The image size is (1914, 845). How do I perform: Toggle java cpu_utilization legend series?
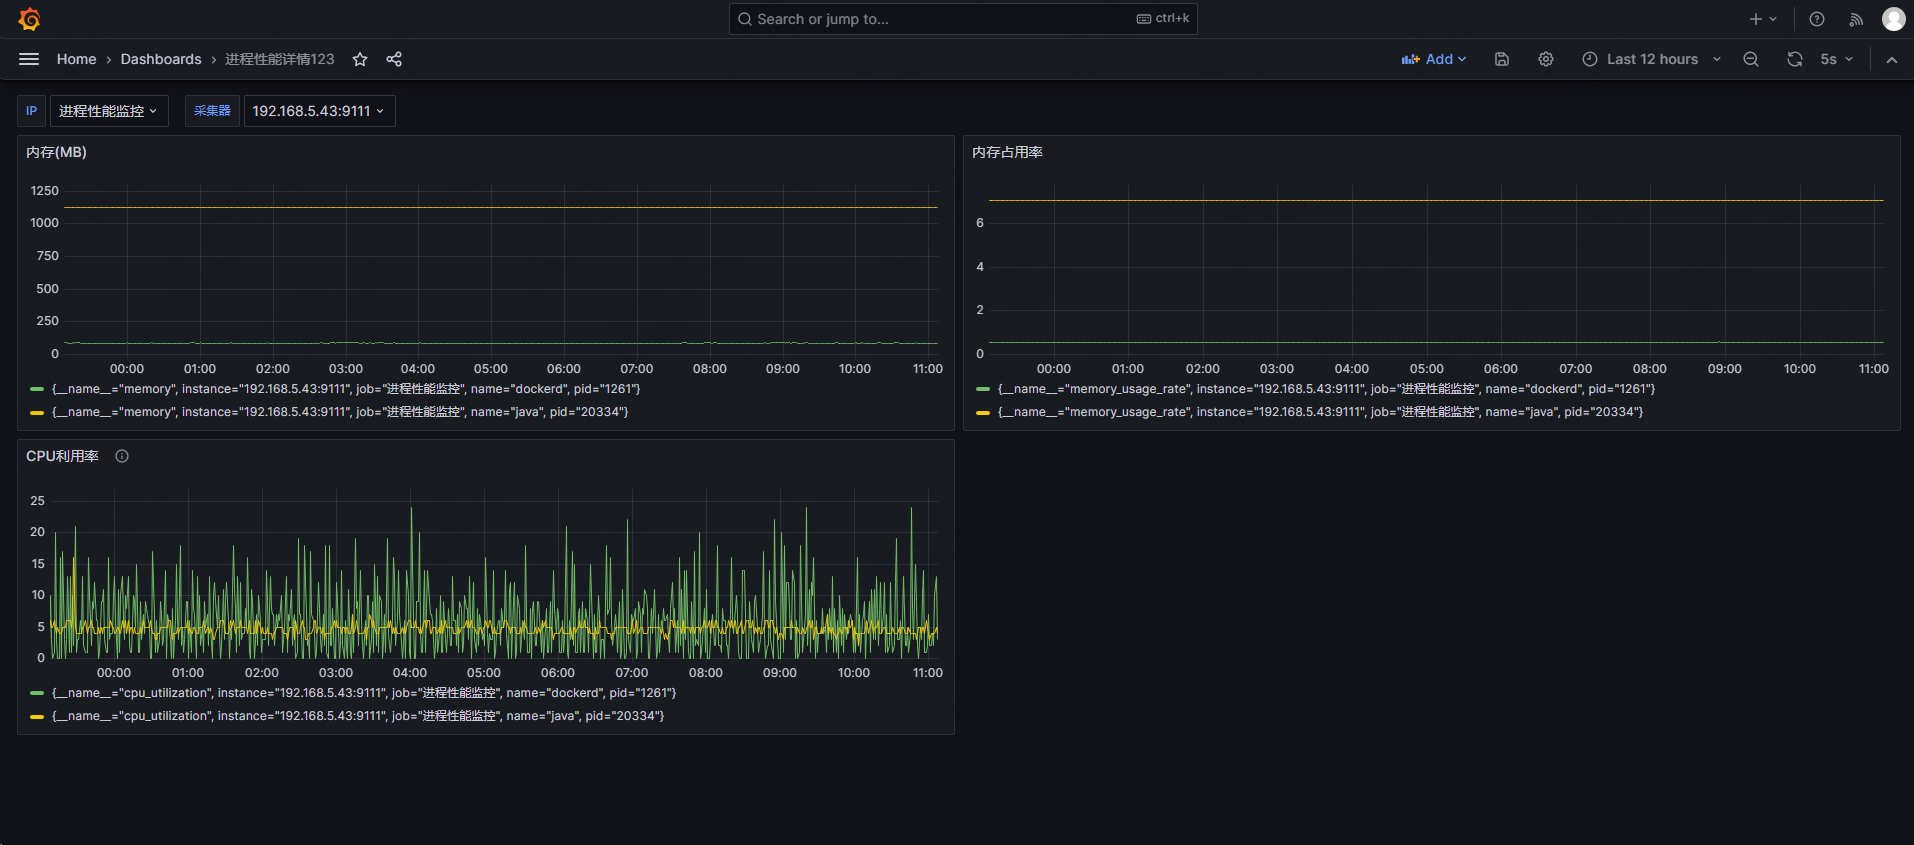[358, 716]
